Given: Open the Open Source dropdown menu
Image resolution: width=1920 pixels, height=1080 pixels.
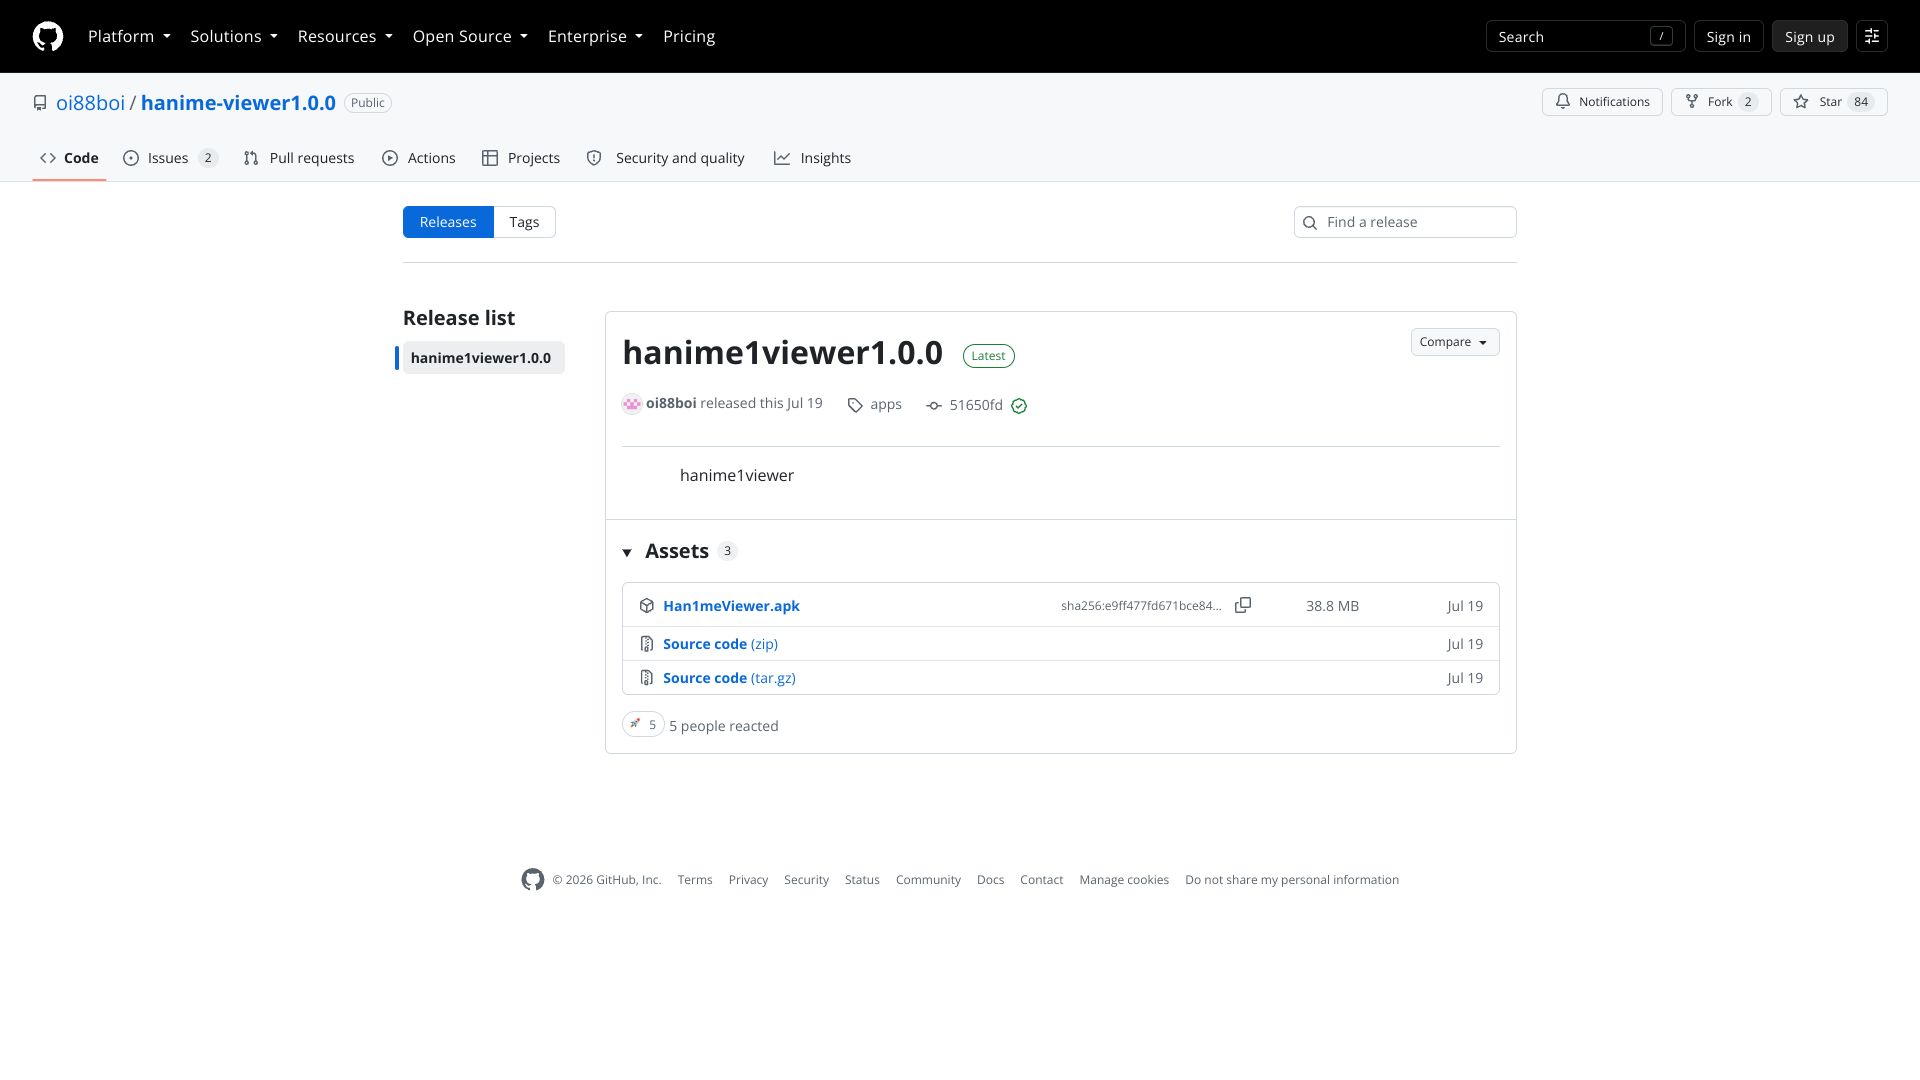Looking at the screenshot, I should coord(470,36).
